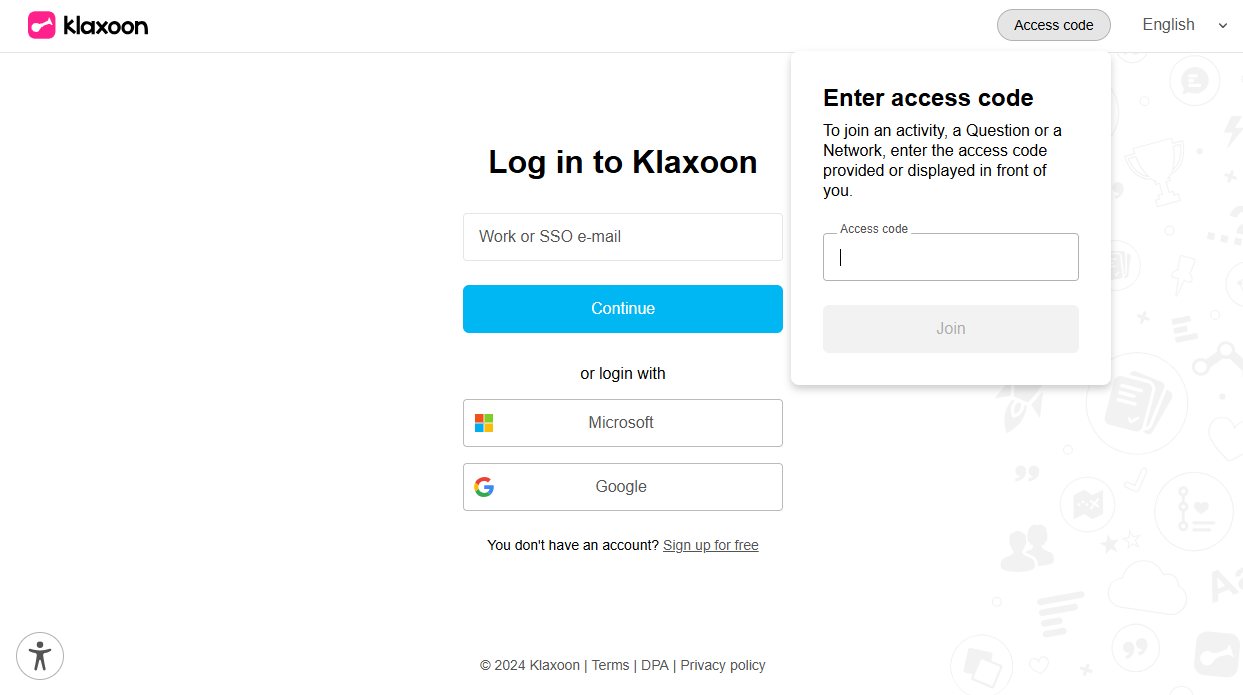1243x695 pixels.
Task: Log in with Google button
Action: pos(622,487)
